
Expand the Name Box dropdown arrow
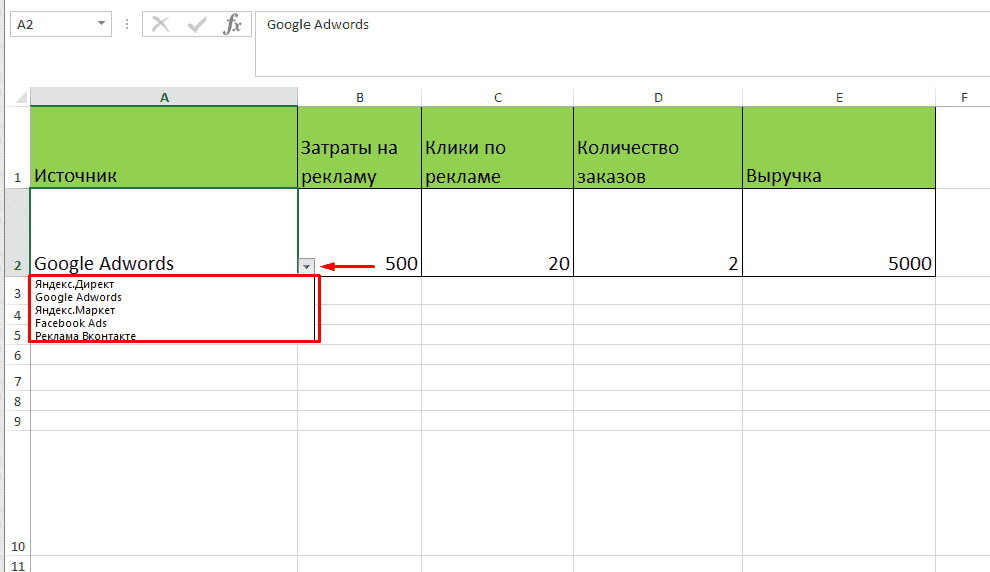coord(101,24)
